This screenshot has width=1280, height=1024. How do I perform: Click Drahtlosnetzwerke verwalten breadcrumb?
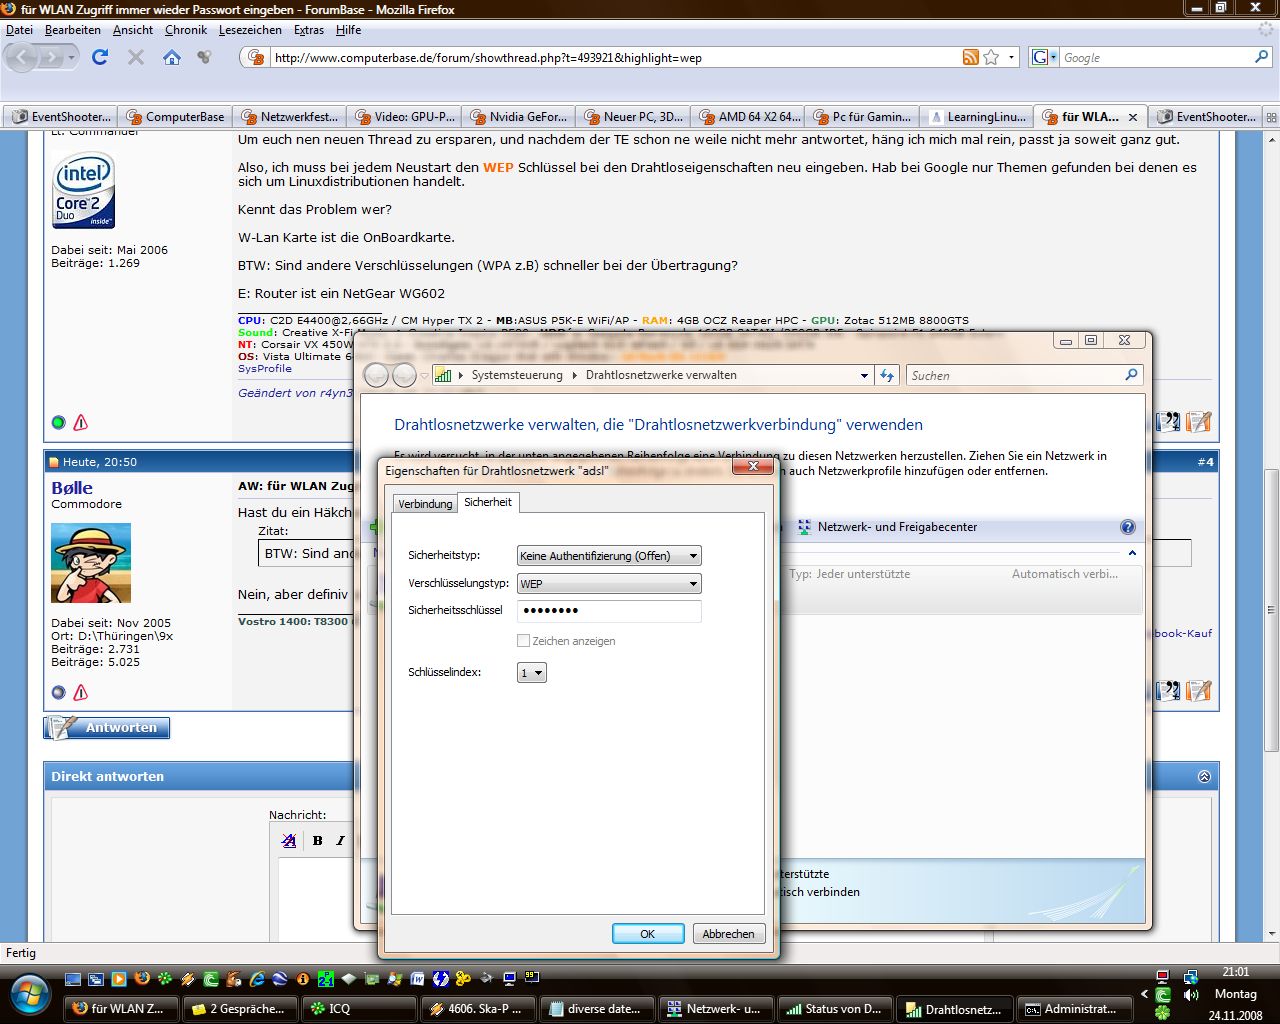coord(661,375)
